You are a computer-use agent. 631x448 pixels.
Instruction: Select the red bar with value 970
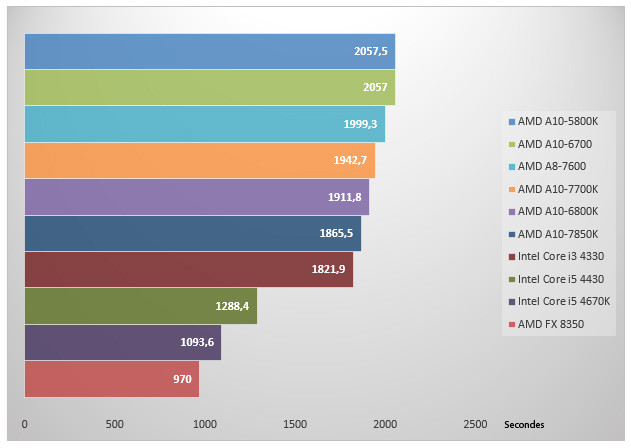tap(112, 379)
